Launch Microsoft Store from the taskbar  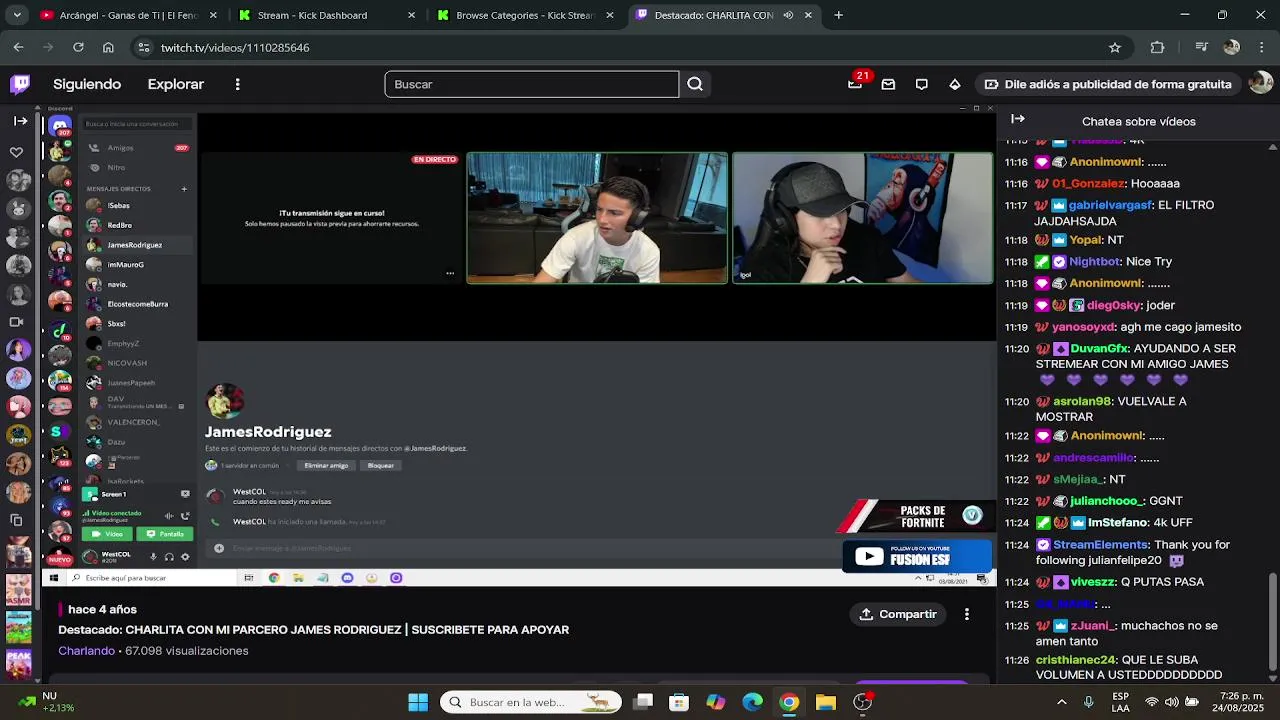tap(679, 702)
